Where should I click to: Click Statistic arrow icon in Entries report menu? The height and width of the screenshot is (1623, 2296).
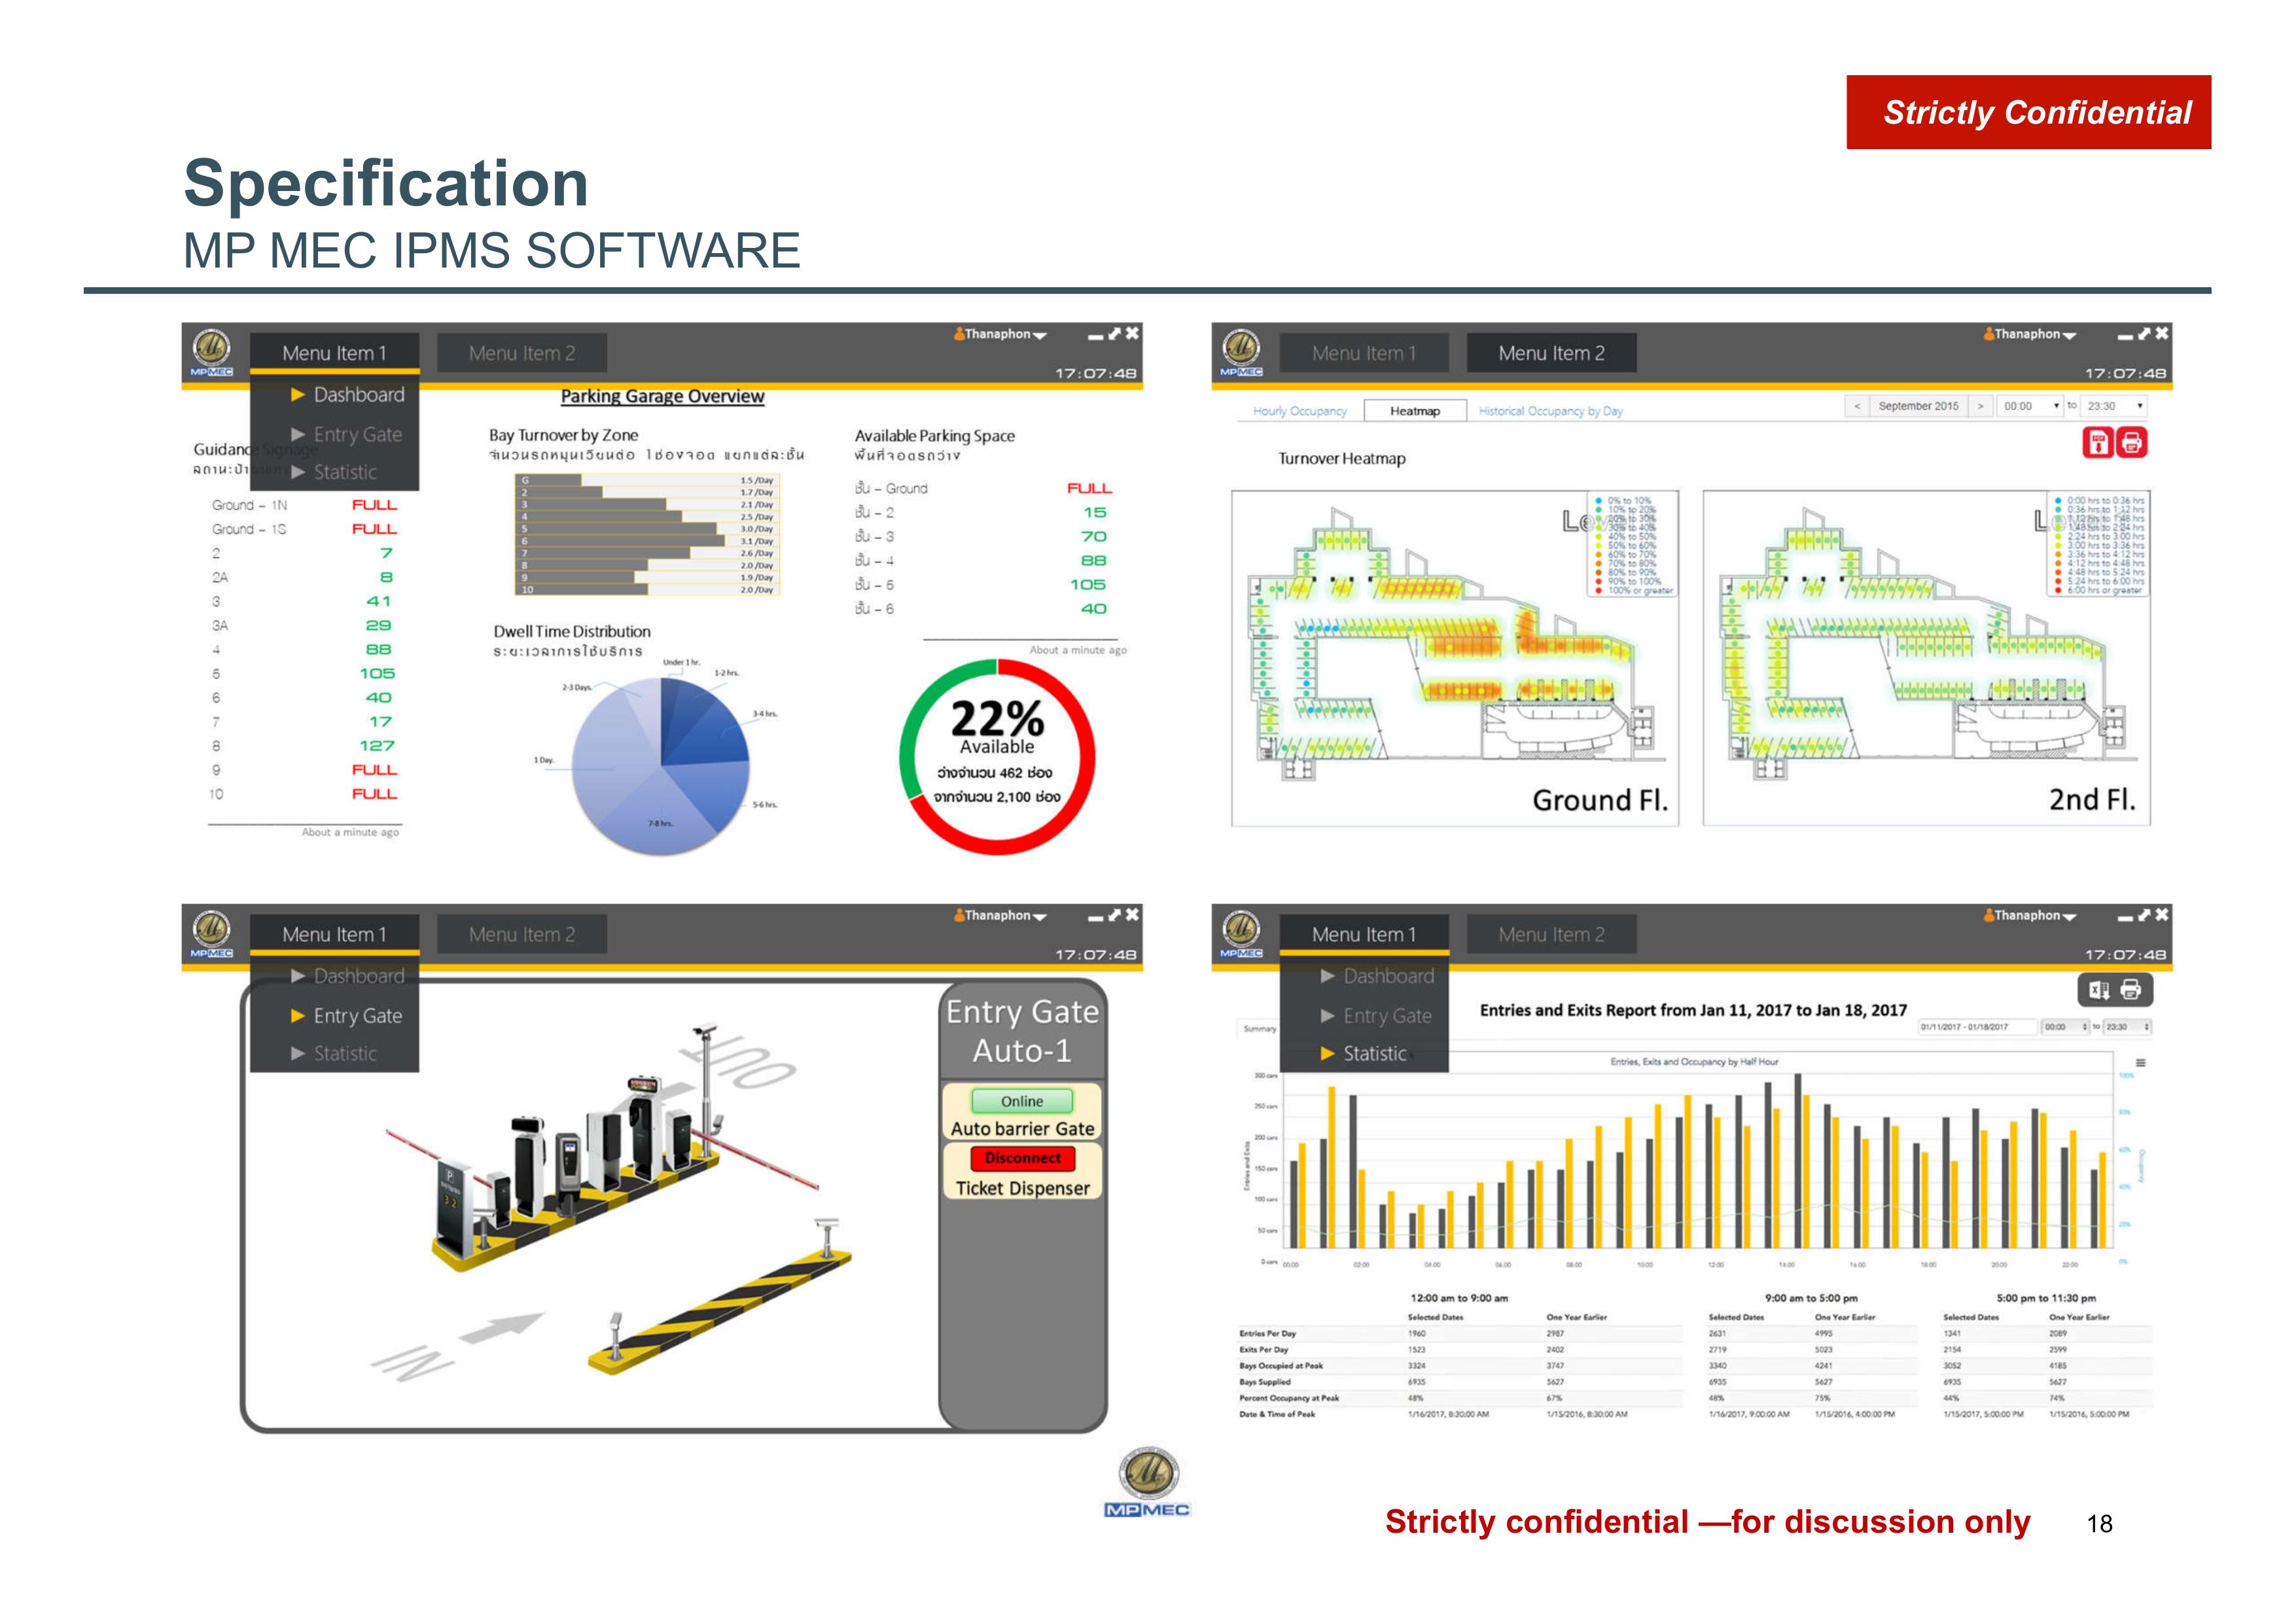[1327, 1053]
